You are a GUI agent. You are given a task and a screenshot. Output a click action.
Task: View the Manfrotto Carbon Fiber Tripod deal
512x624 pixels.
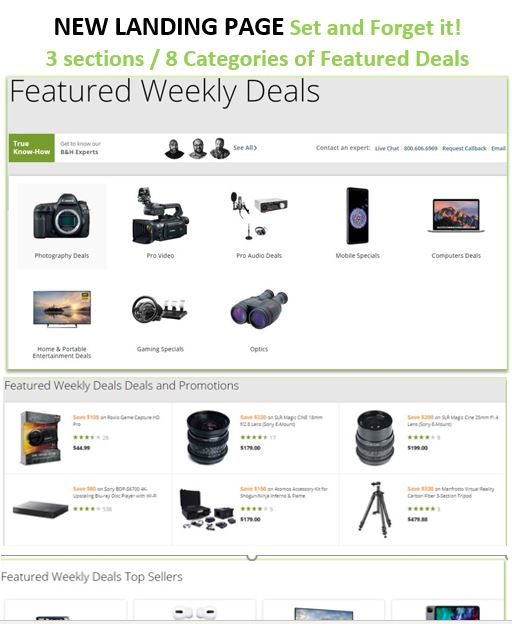click(422, 510)
